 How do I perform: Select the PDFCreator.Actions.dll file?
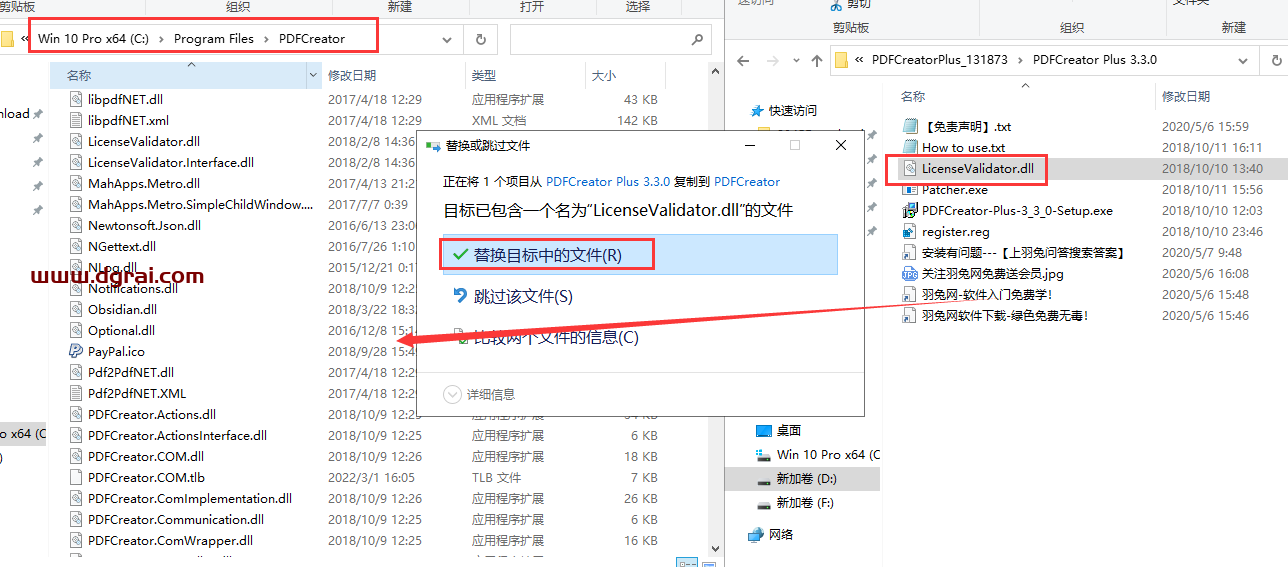tap(151, 414)
